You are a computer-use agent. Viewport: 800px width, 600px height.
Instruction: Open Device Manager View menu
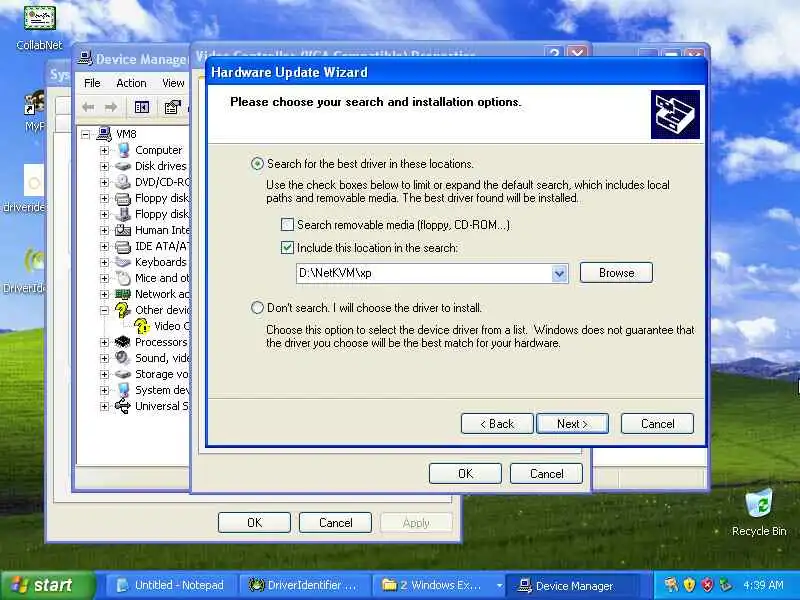point(173,83)
